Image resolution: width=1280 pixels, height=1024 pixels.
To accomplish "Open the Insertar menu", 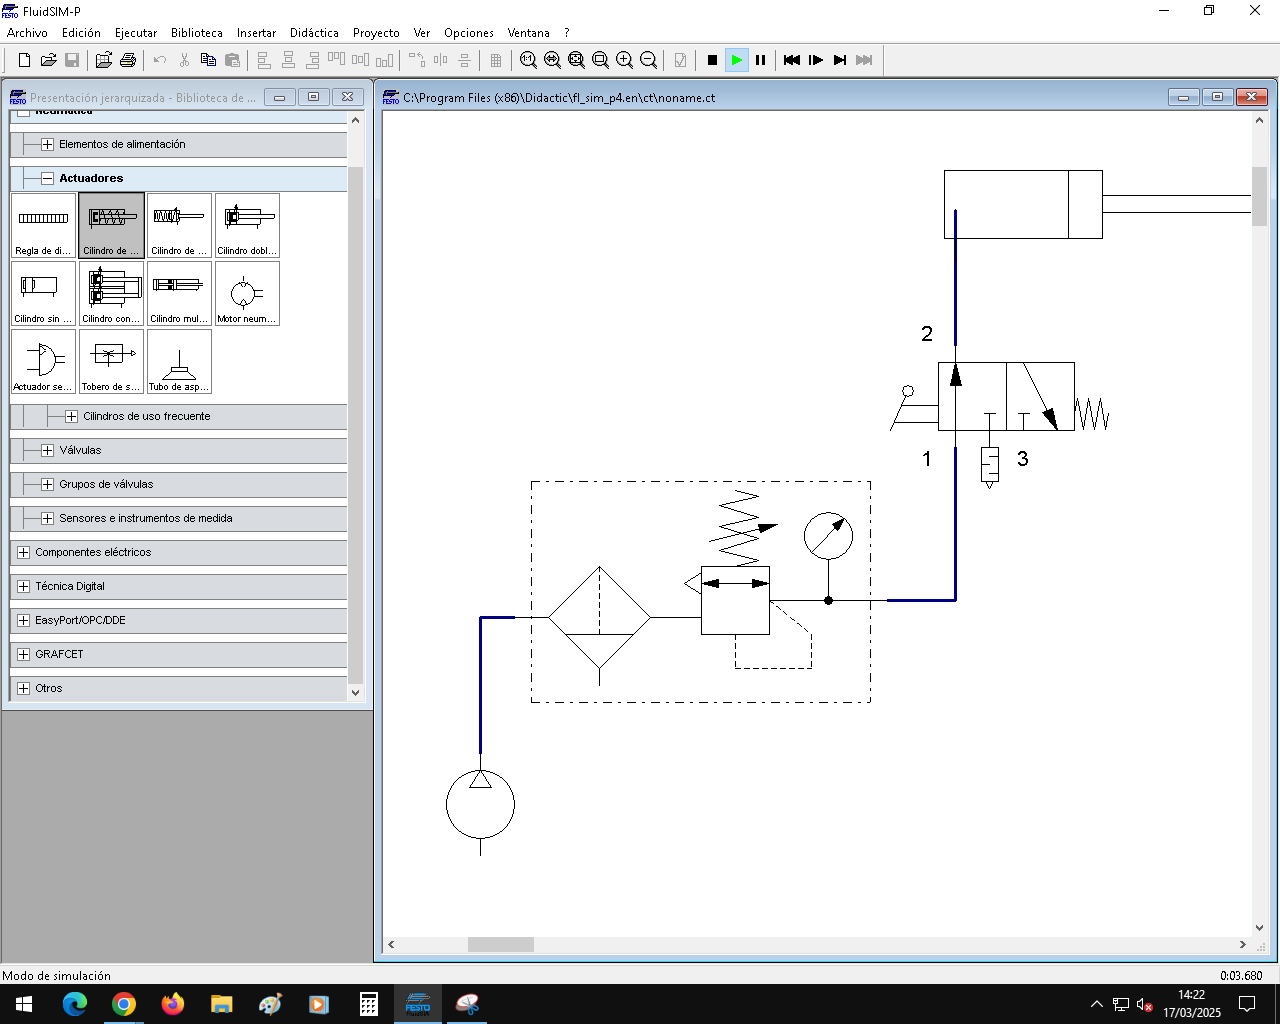I will [x=256, y=33].
